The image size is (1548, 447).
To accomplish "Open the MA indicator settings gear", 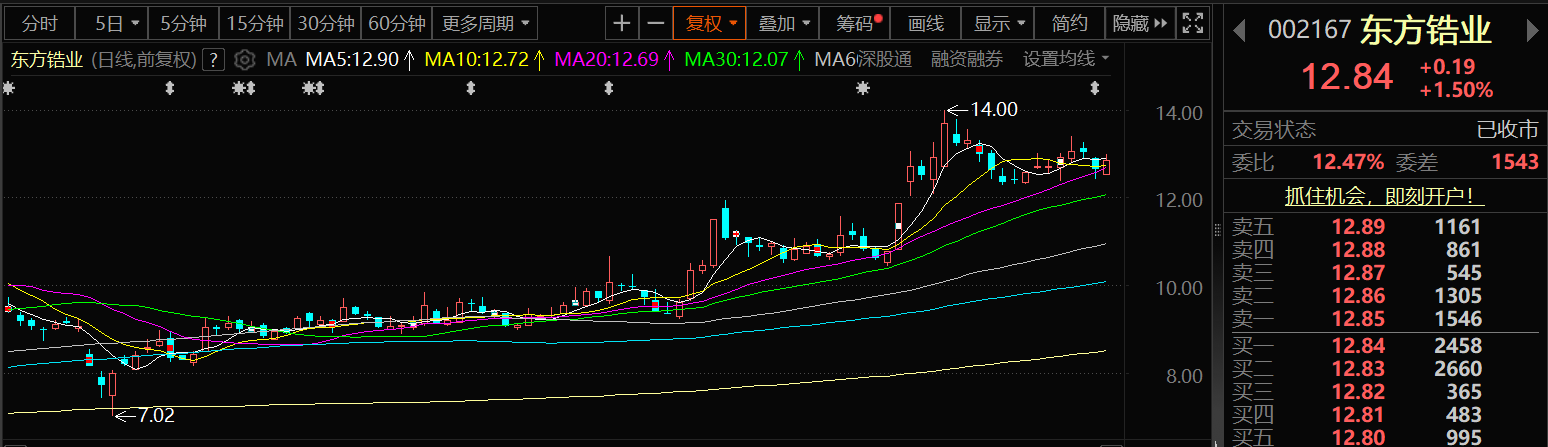I will pyautogui.click(x=245, y=60).
